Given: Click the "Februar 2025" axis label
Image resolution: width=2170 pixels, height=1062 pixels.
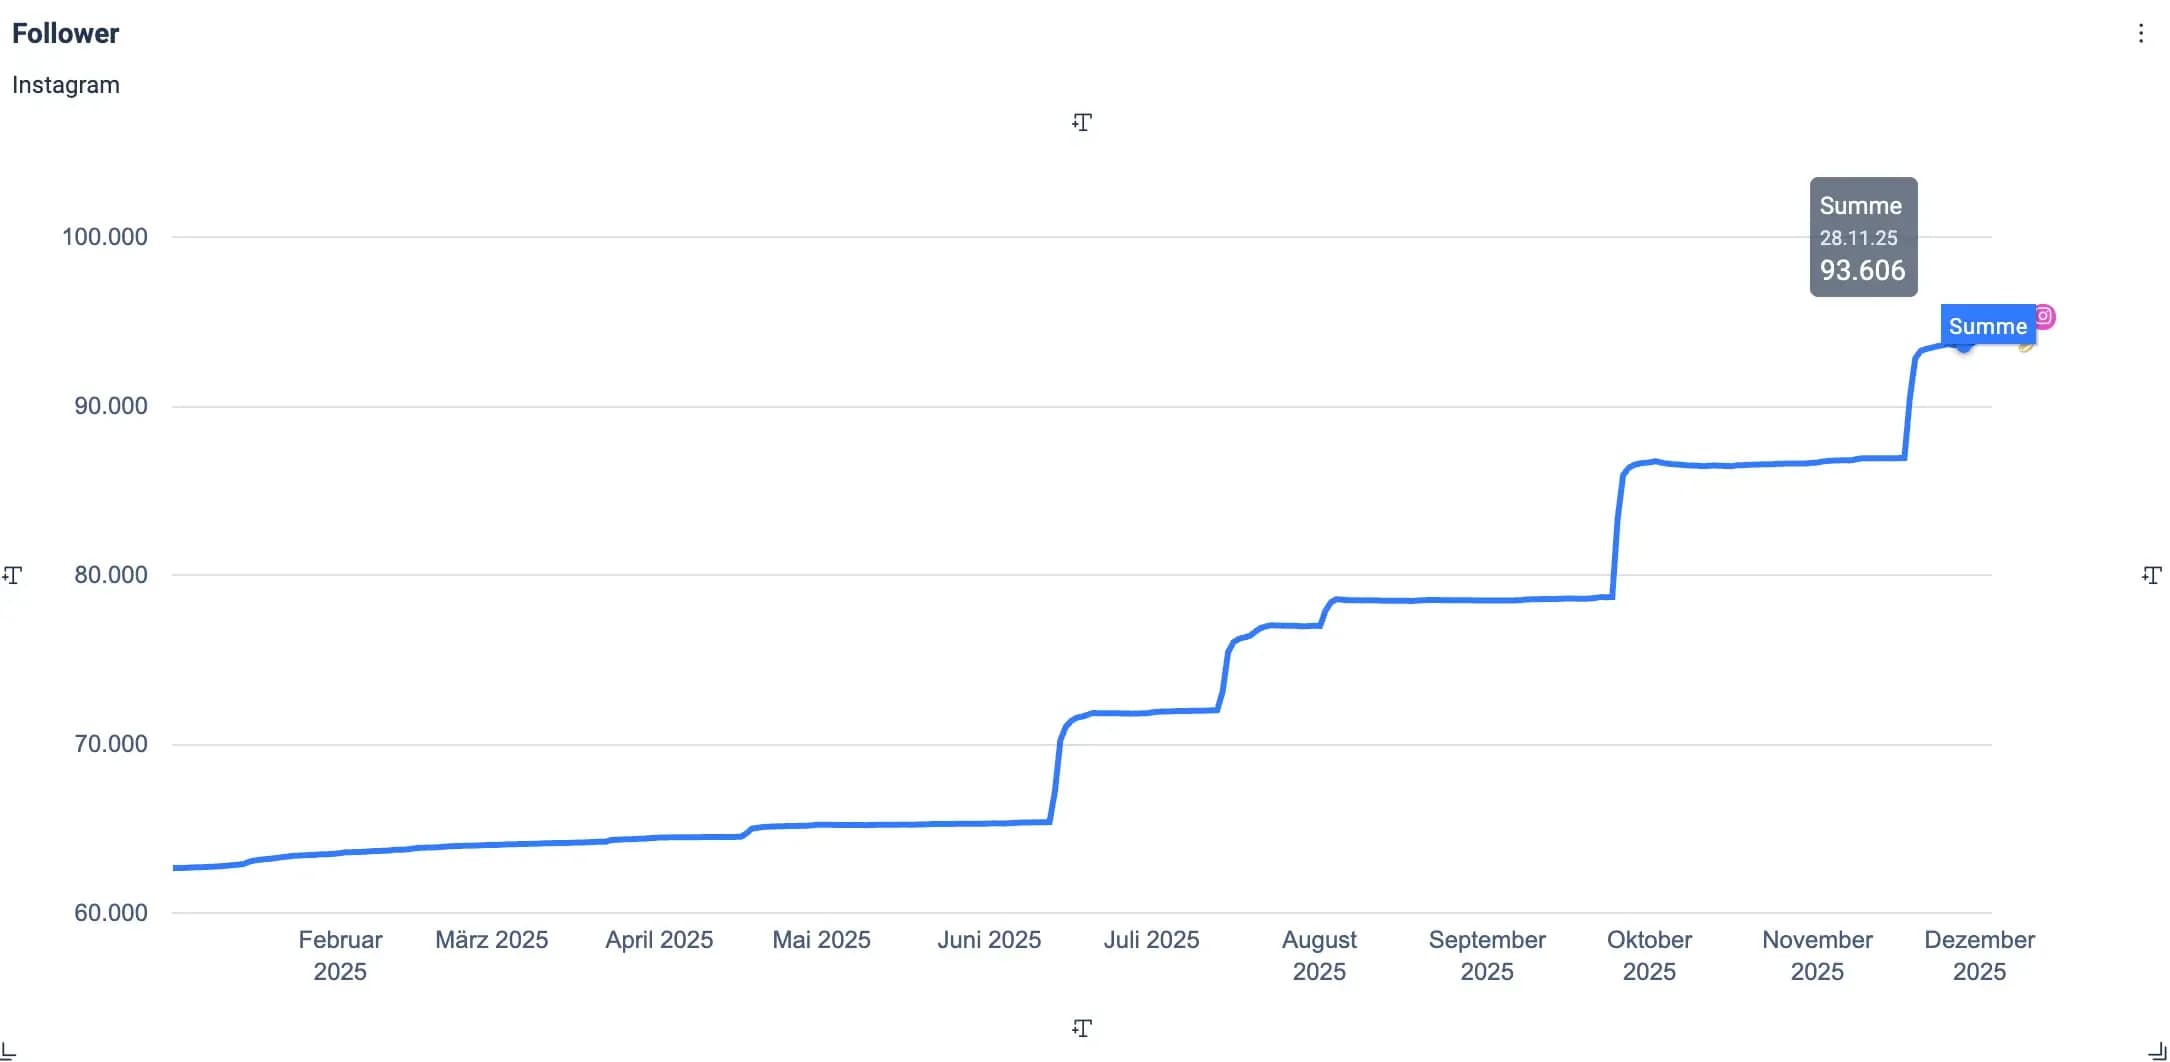Looking at the screenshot, I should pos(340,956).
